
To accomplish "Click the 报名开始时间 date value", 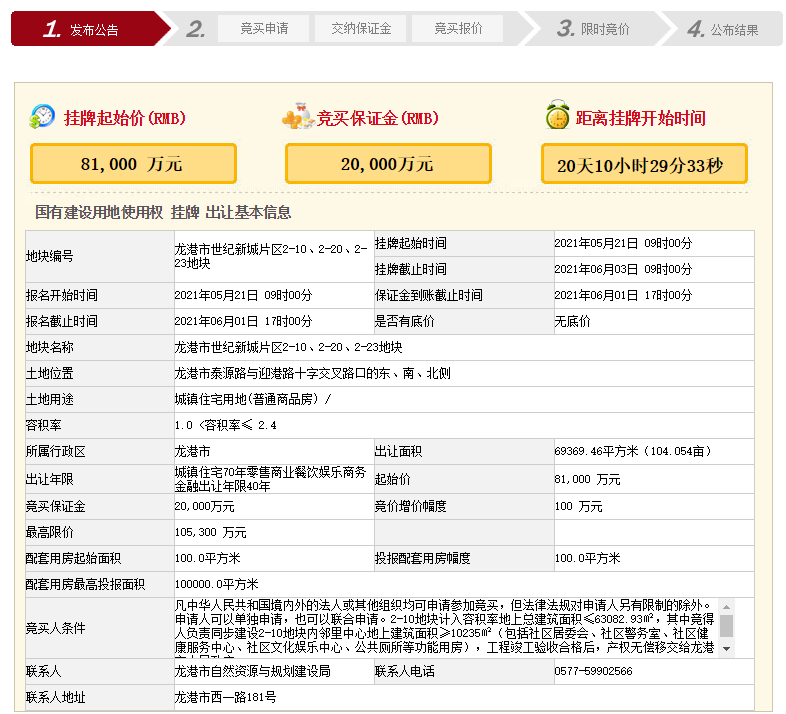I will tap(243, 295).
